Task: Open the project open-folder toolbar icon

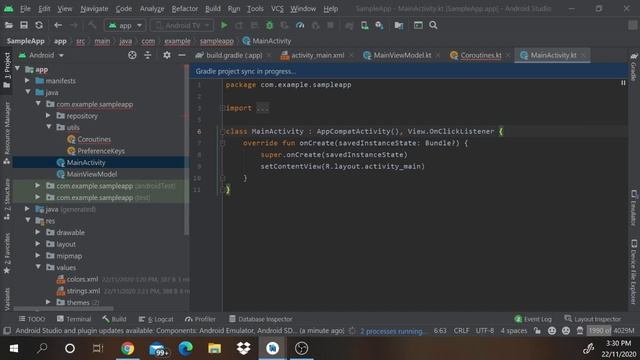Action: click(9, 25)
